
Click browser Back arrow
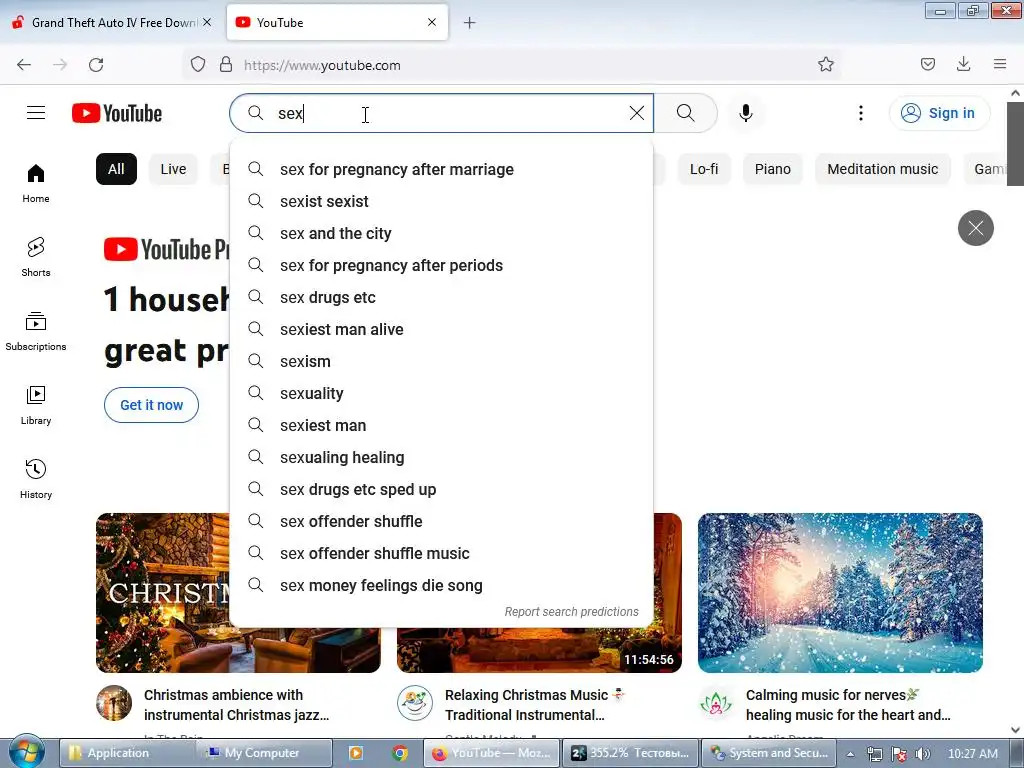click(x=24, y=65)
